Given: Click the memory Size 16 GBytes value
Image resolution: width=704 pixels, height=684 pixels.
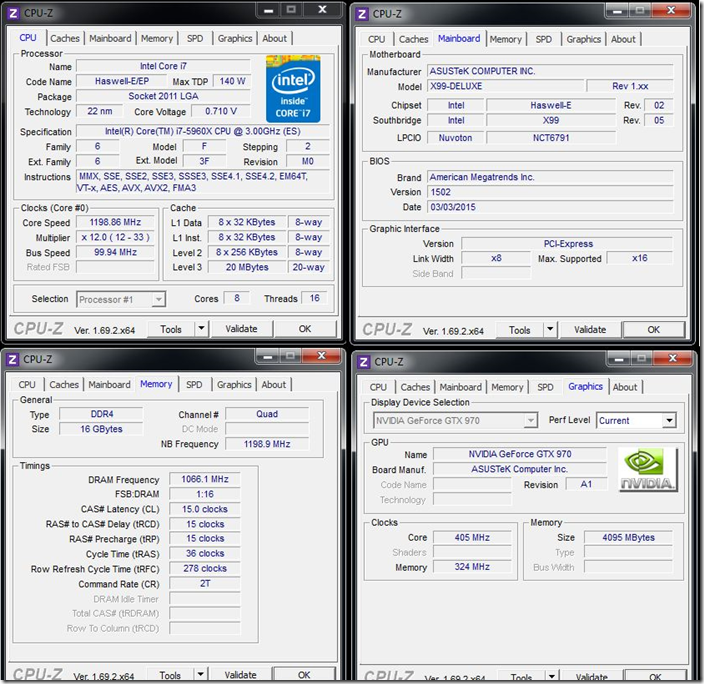Looking at the screenshot, I should click(101, 429).
